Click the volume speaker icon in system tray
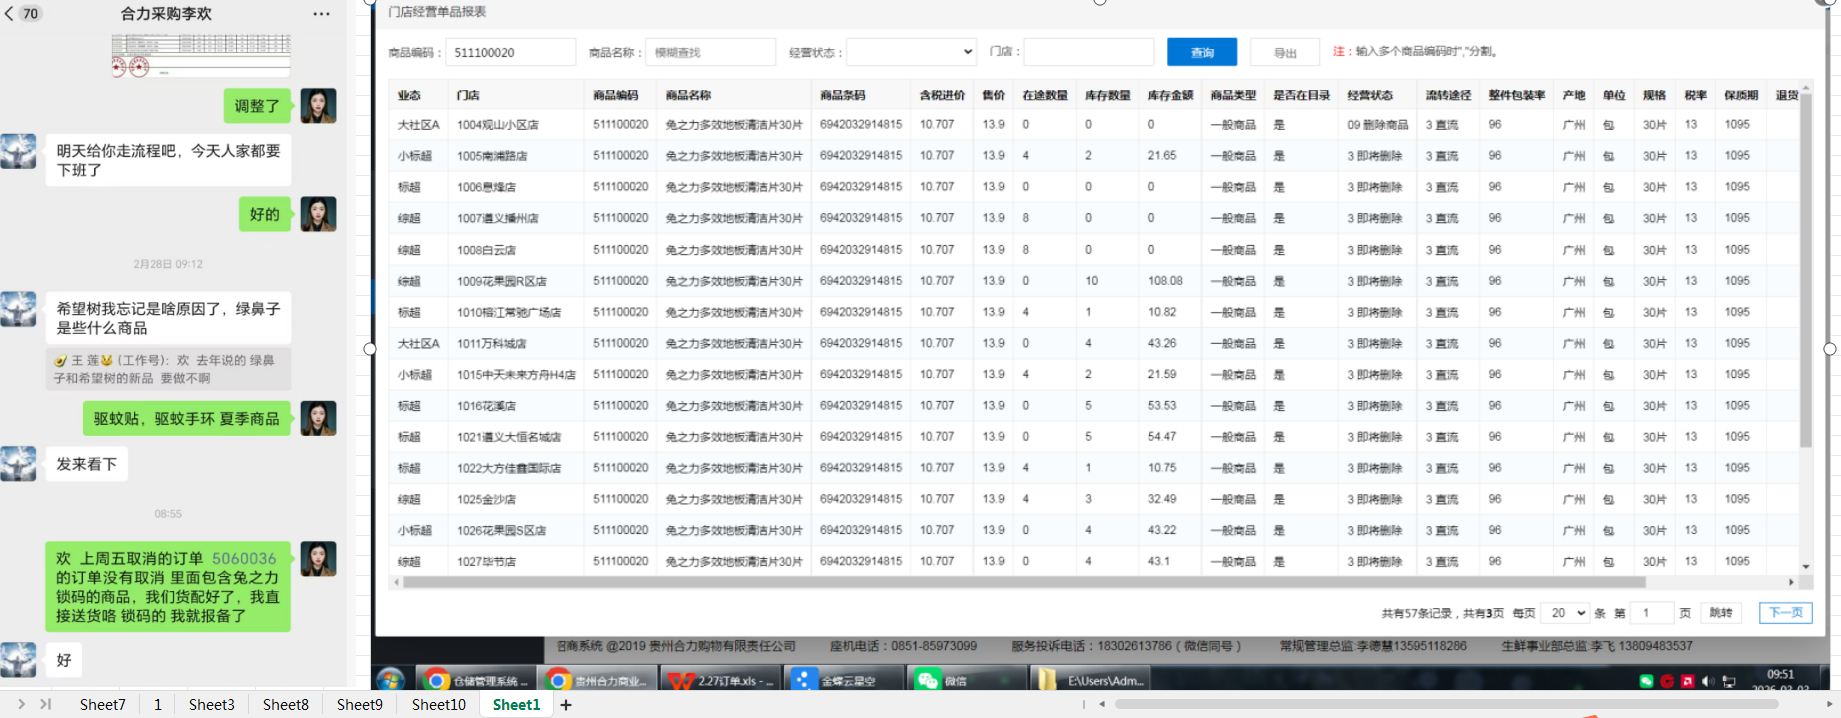The width and height of the screenshot is (1841, 718). tap(1707, 681)
